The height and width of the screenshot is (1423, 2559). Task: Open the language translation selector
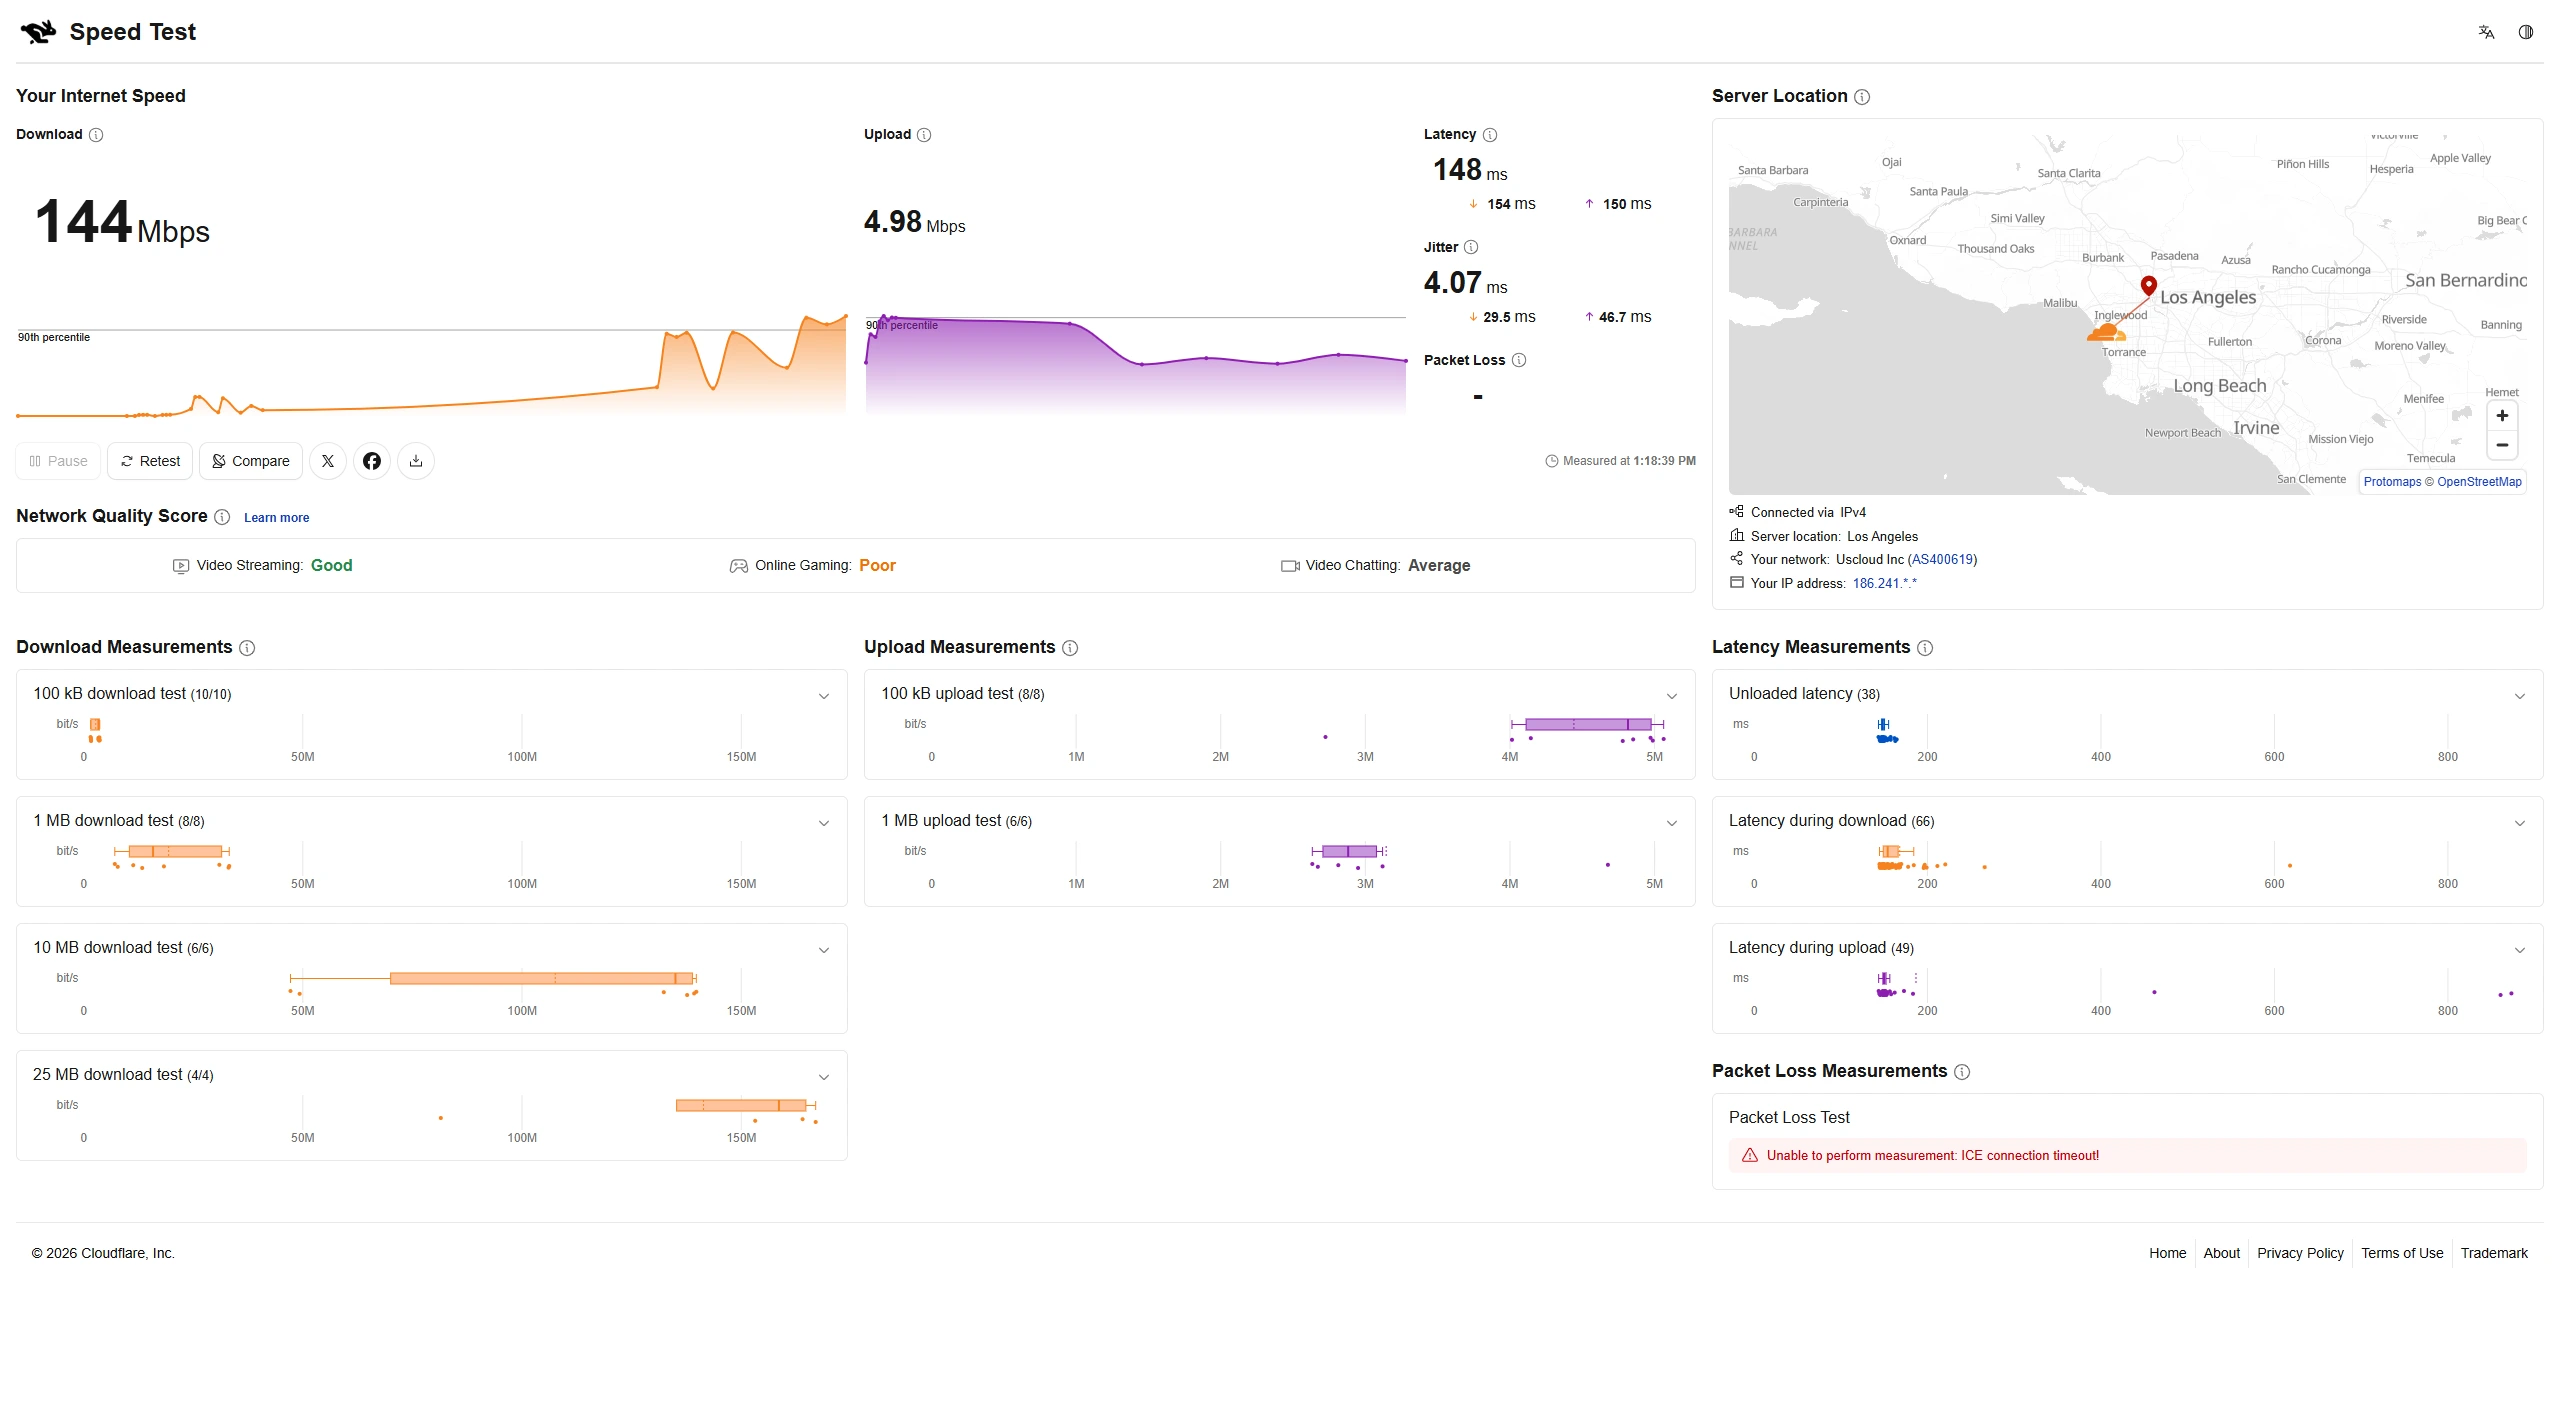(2486, 32)
